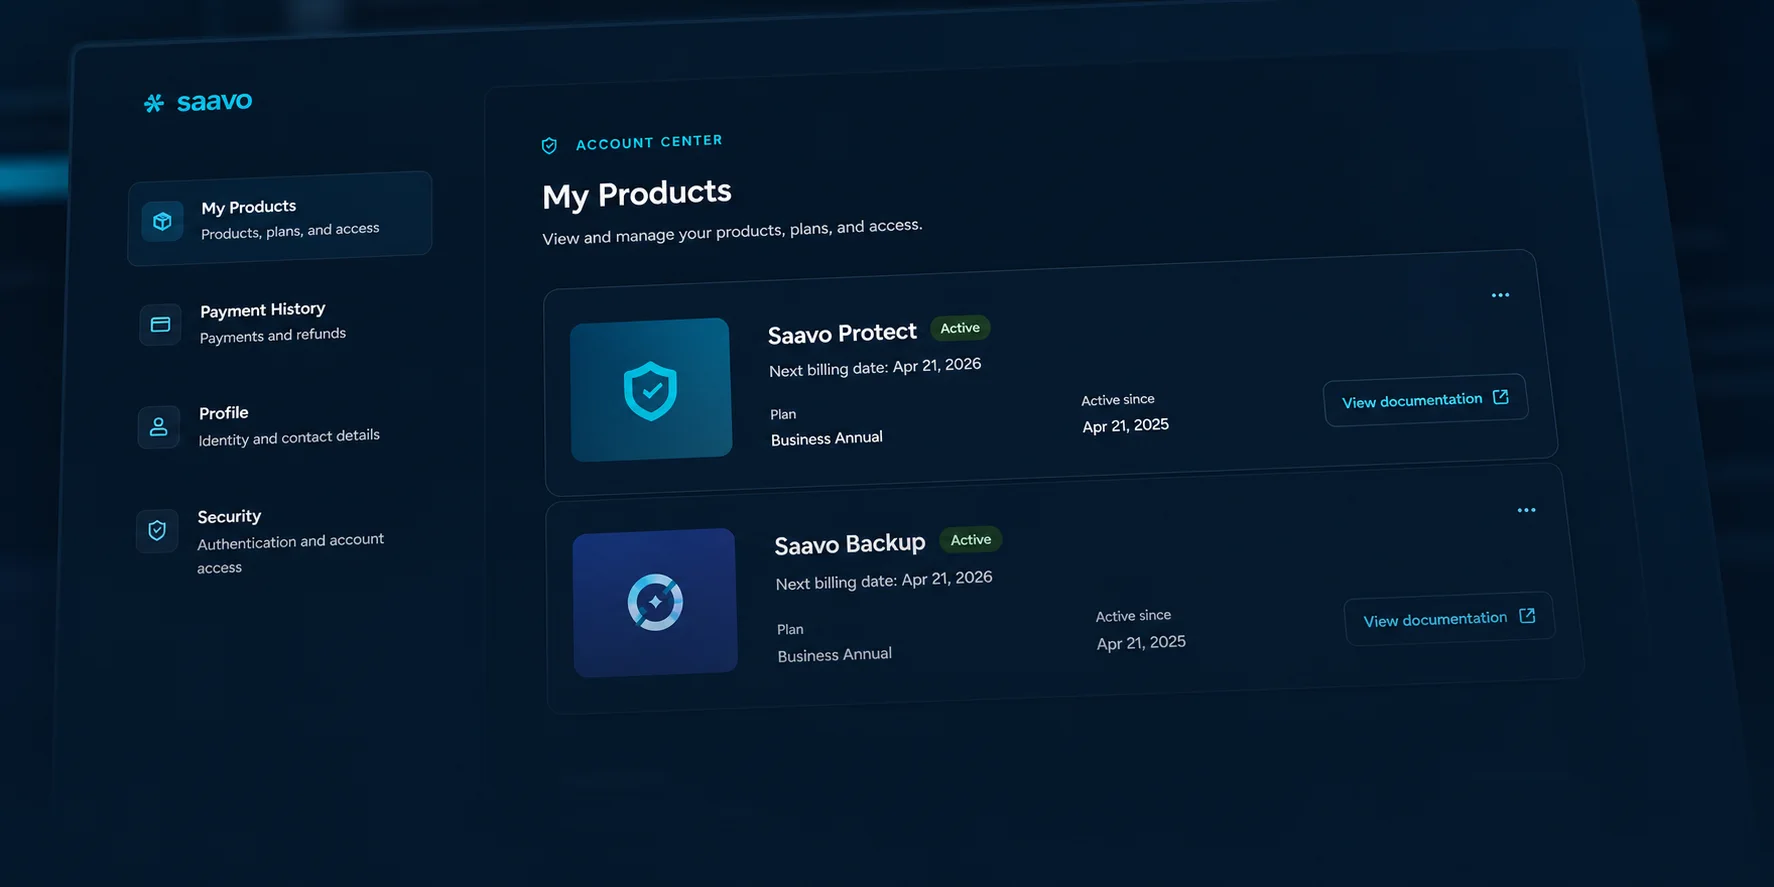Image resolution: width=1774 pixels, height=887 pixels.
Task: Click external-link icon in Saavo Protect card
Action: (1500, 397)
